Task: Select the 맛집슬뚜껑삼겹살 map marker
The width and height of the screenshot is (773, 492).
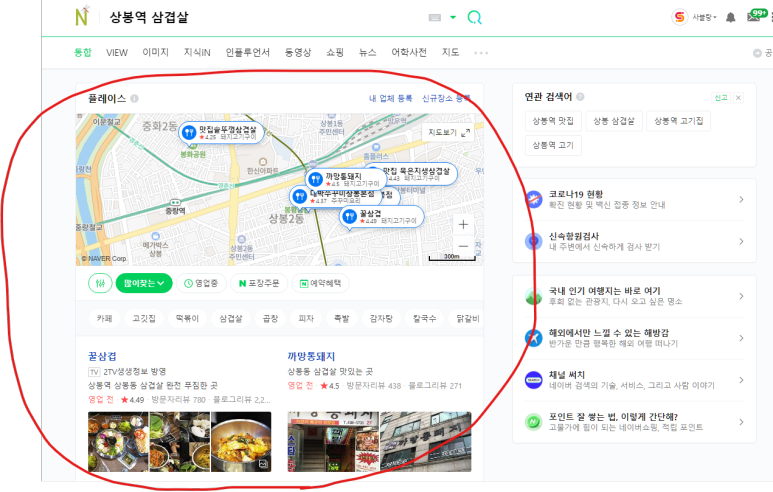Action: [221, 133]
